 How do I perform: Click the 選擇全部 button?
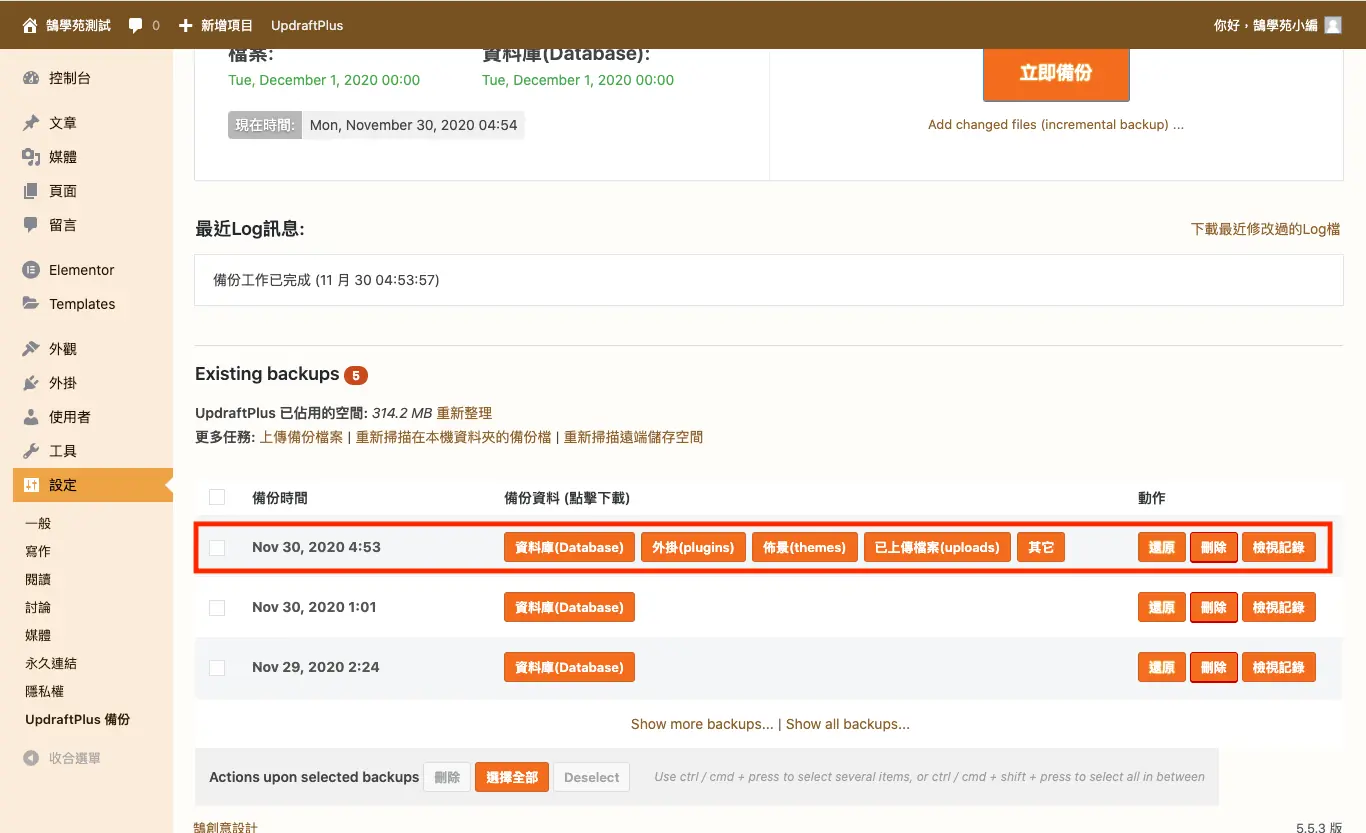(x=512, y=777)
